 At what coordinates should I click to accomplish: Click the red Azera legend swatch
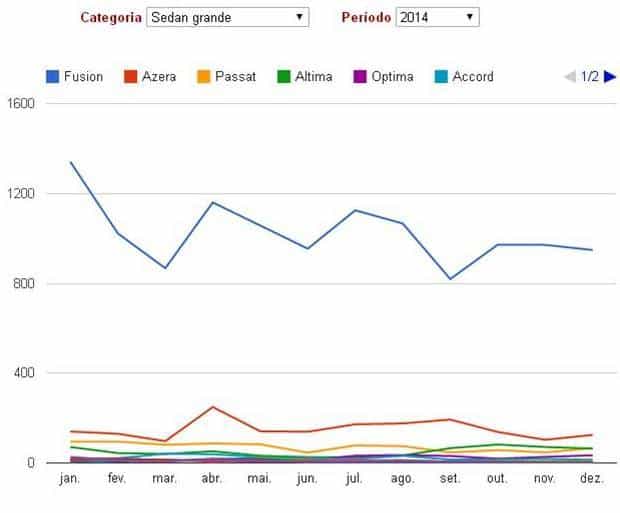pos(130,77)
